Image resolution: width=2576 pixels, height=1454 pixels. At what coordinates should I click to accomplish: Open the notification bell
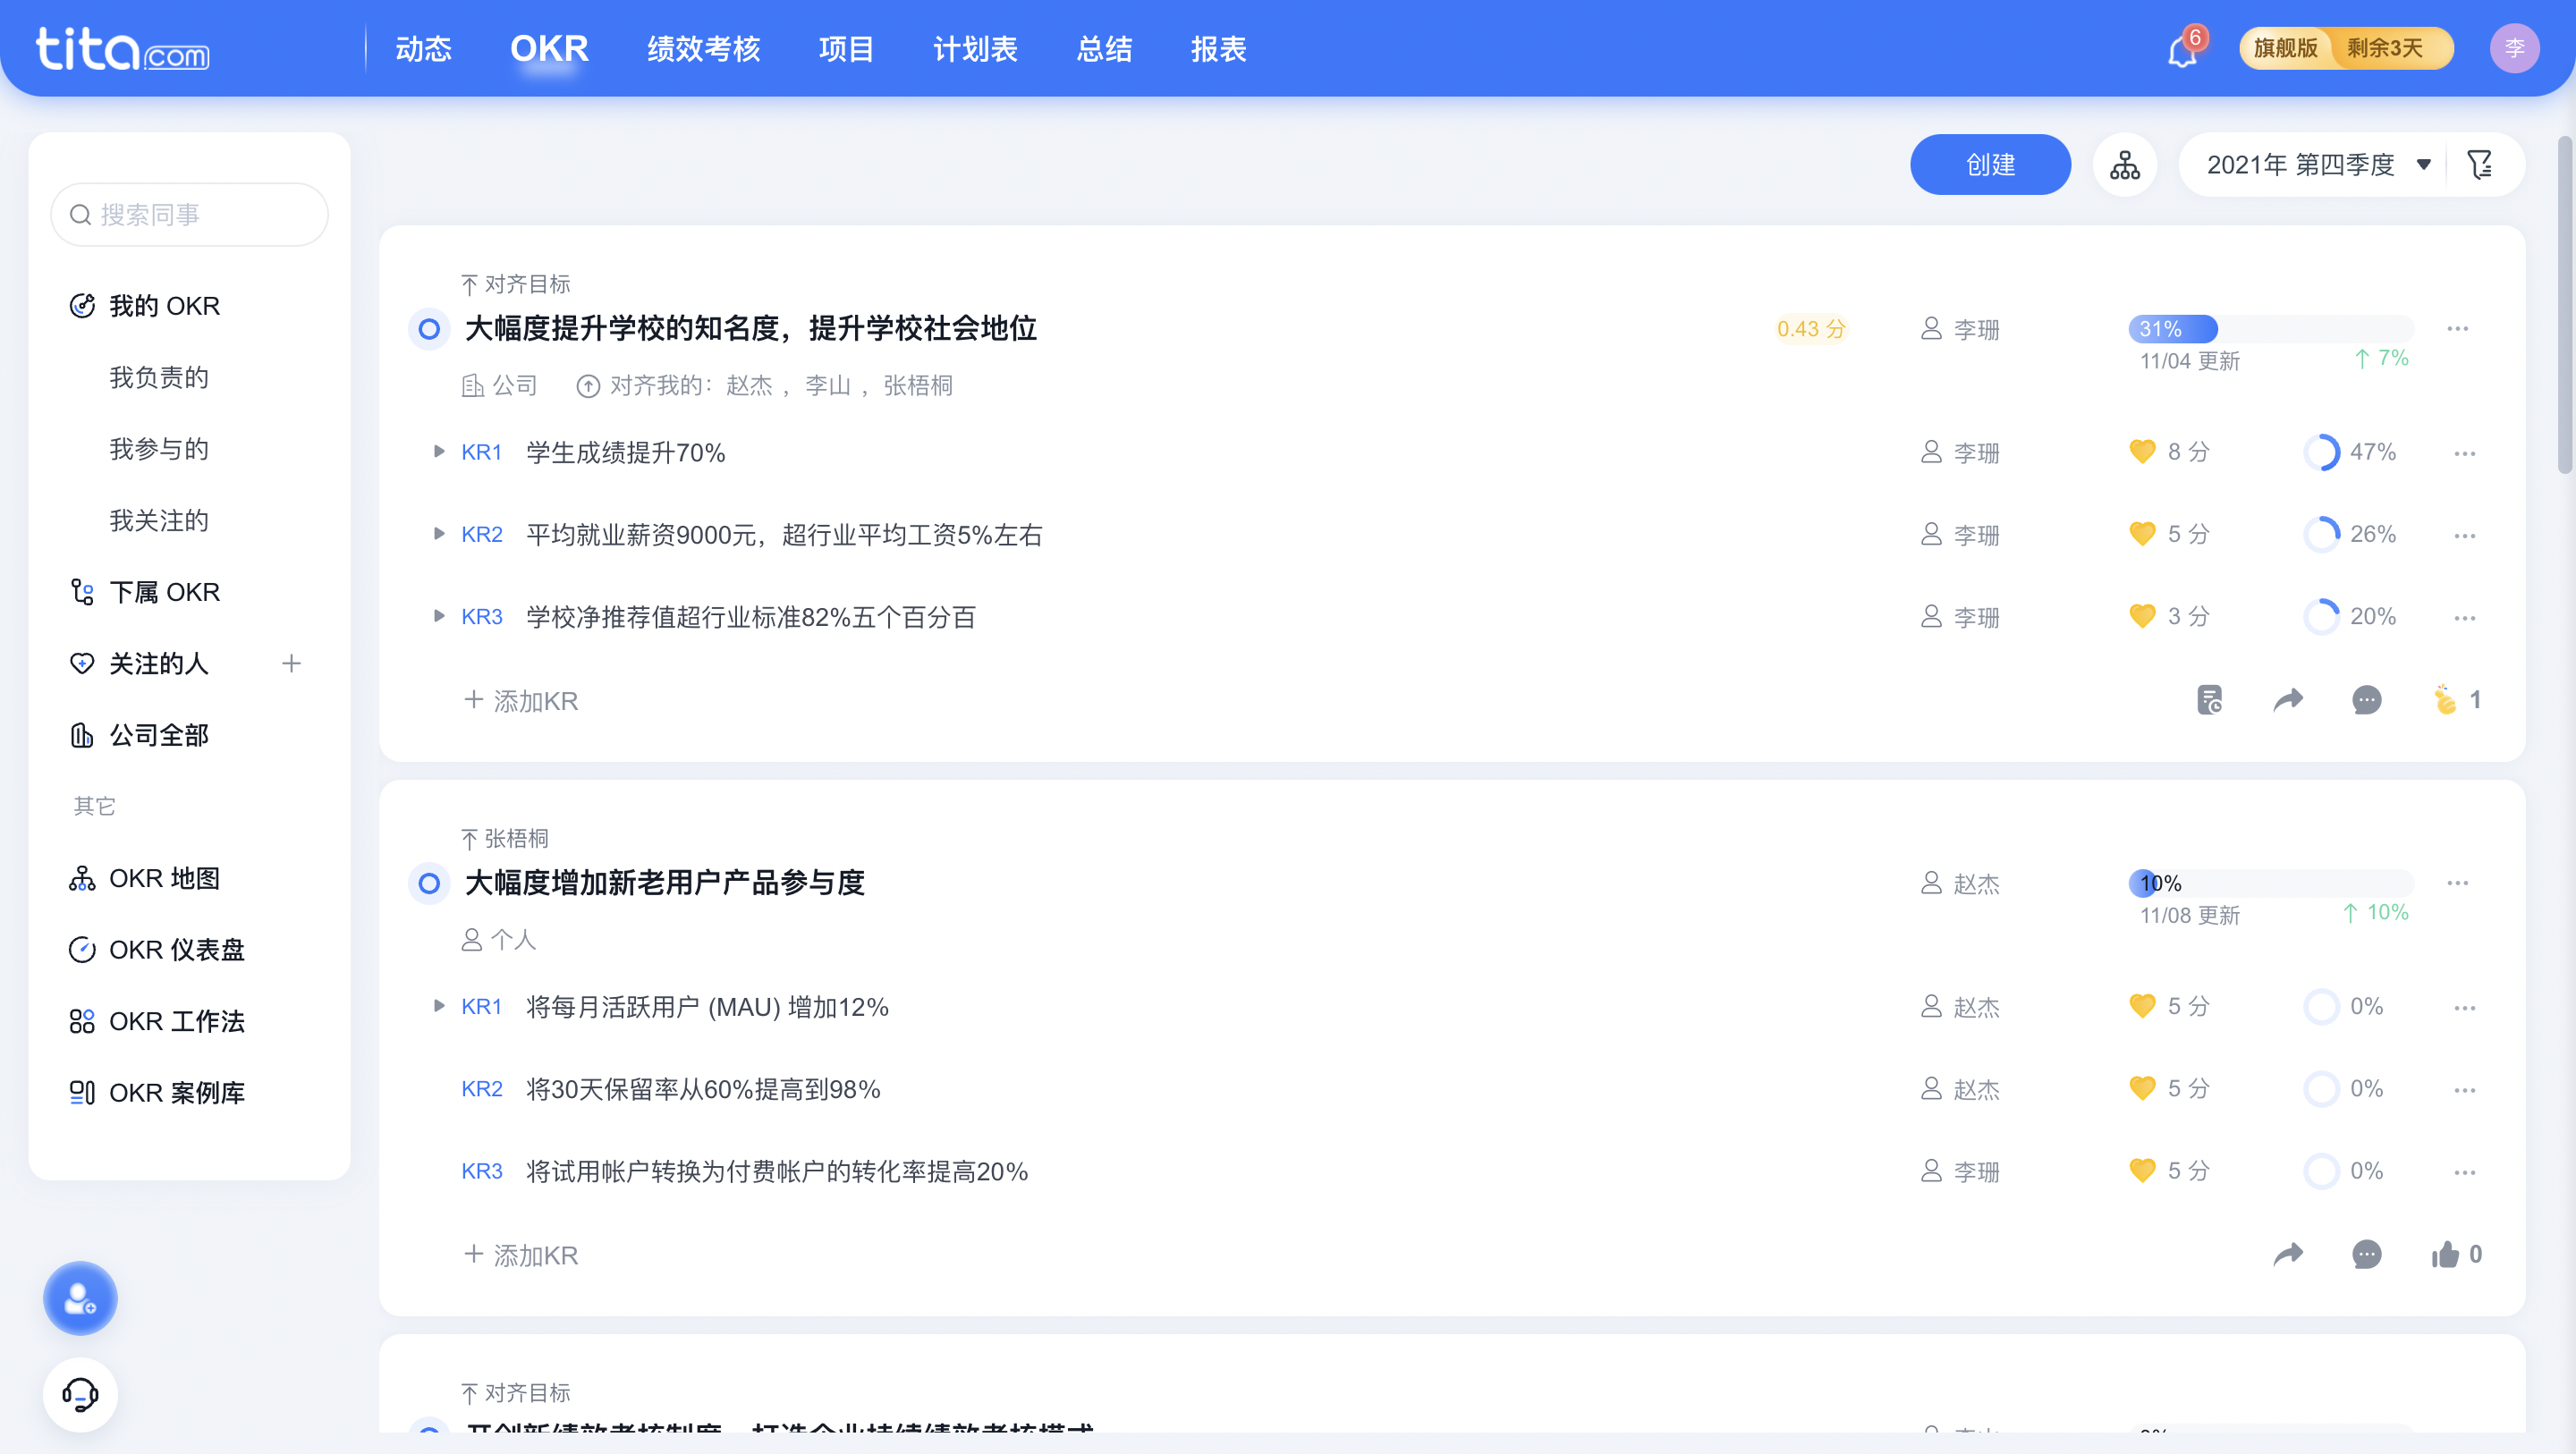pos(2182,50)
